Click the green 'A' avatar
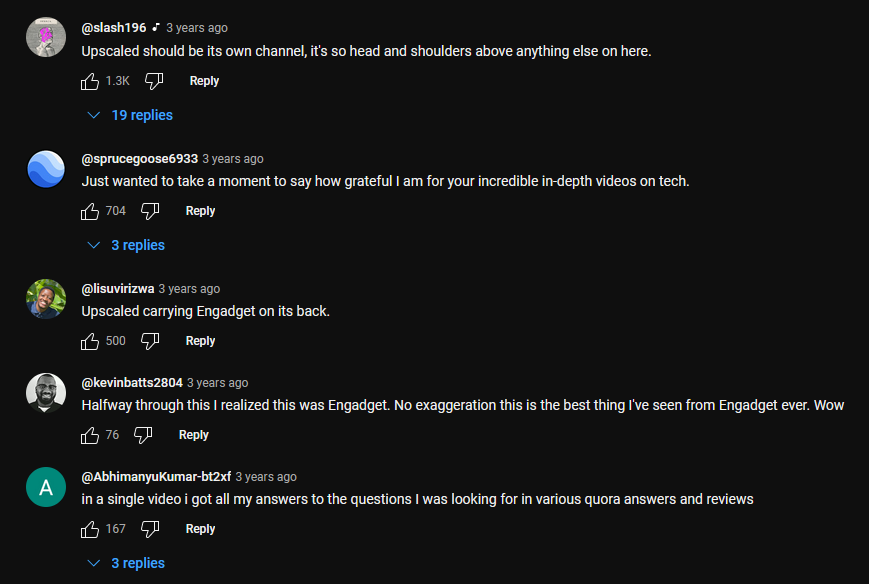This screenshot has height=584, width=869. click(x=46, y=487)
